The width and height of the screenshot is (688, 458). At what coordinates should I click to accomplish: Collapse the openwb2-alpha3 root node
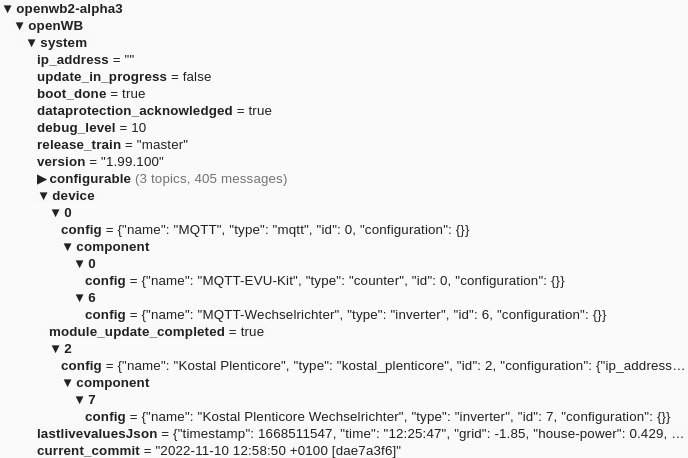(x=8, y=9)
